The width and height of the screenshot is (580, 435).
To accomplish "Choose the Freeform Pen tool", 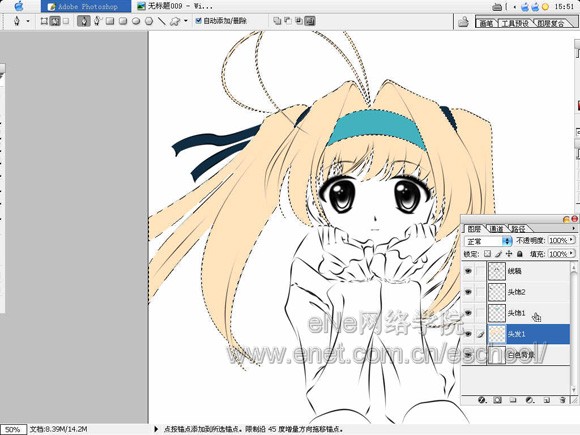I will click(x=98, y=21).
